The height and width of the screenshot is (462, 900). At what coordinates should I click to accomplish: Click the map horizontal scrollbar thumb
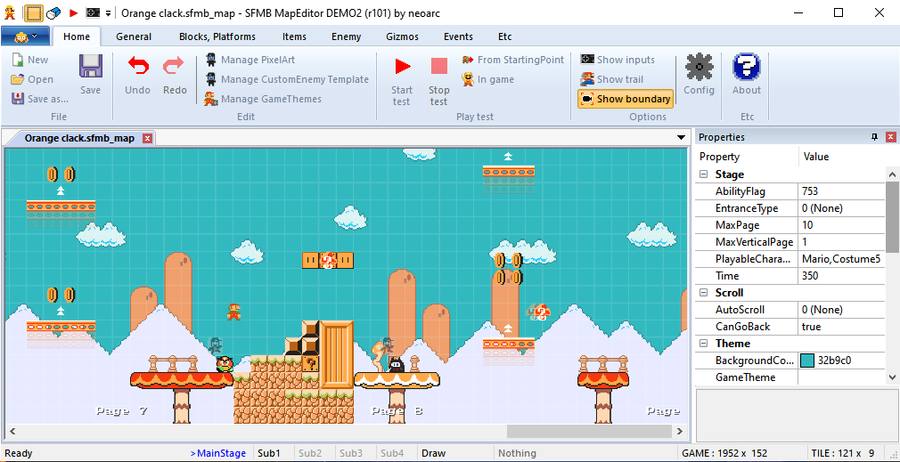[589, 431]
